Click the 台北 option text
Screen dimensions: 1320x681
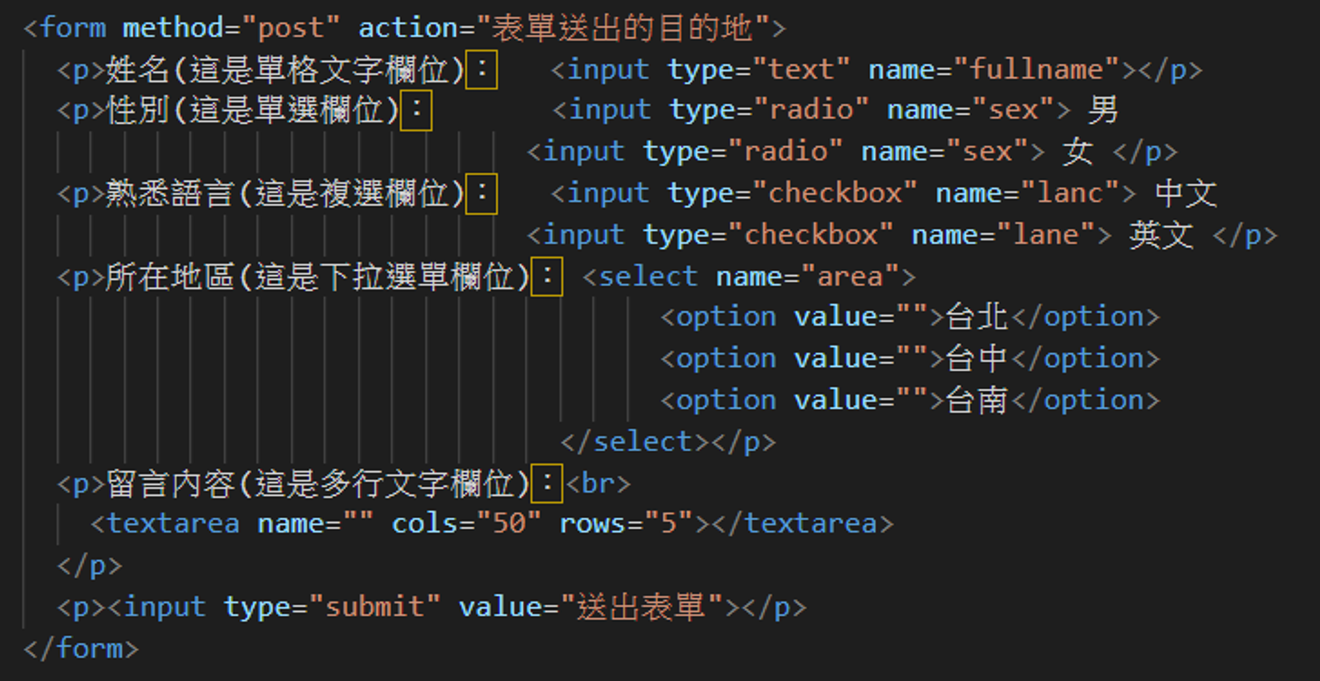977,317
